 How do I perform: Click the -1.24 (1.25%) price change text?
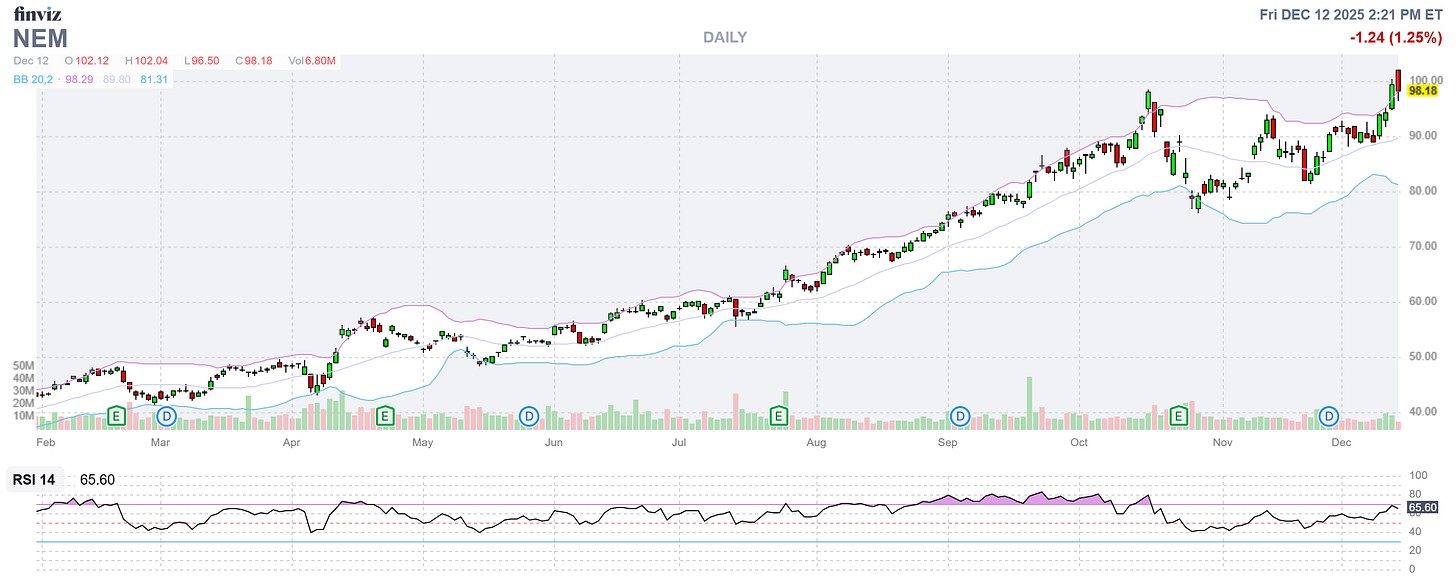[x=1395, y=38]
